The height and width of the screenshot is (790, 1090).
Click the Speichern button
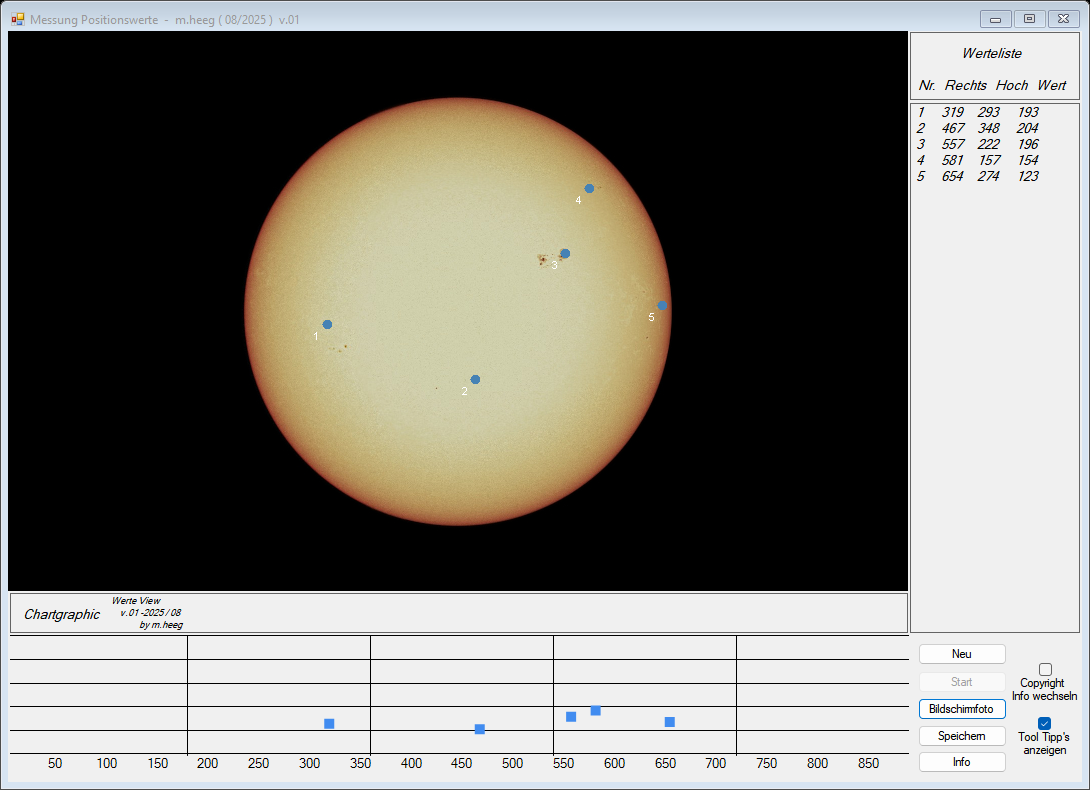[962, 736]
